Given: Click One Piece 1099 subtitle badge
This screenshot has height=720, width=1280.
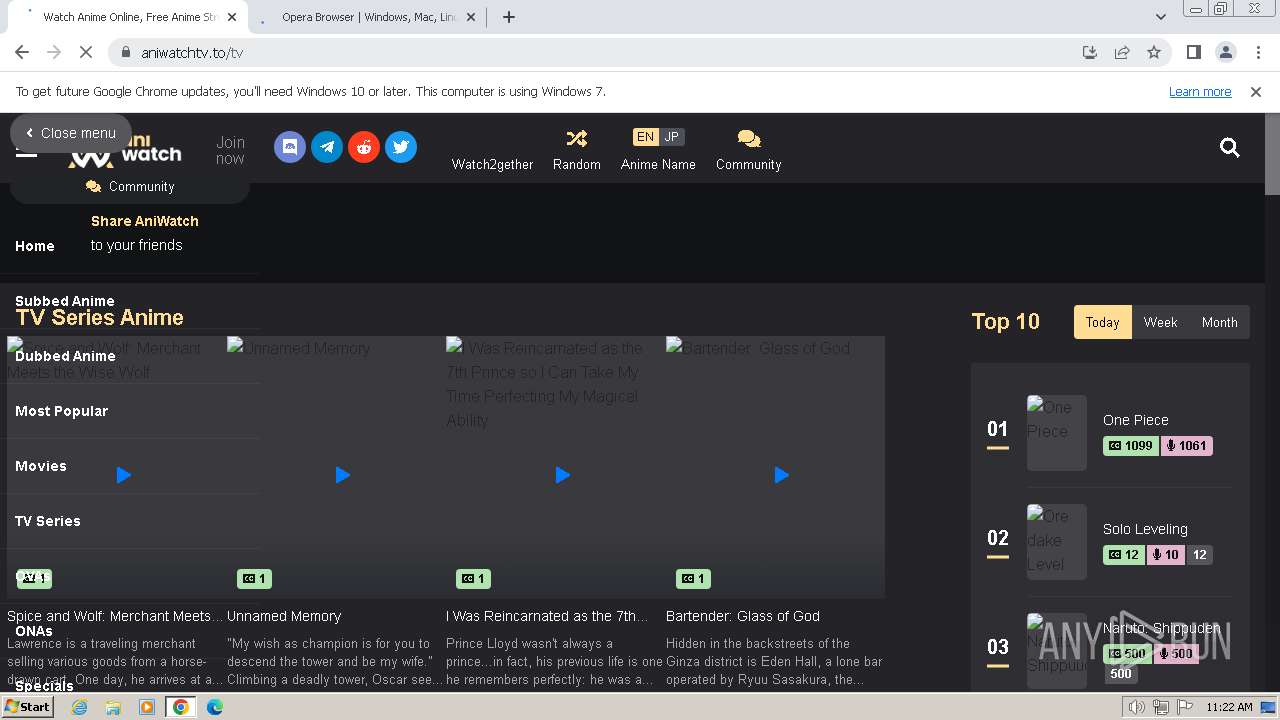Looking at the screenshot, I should coord(1130,446).
